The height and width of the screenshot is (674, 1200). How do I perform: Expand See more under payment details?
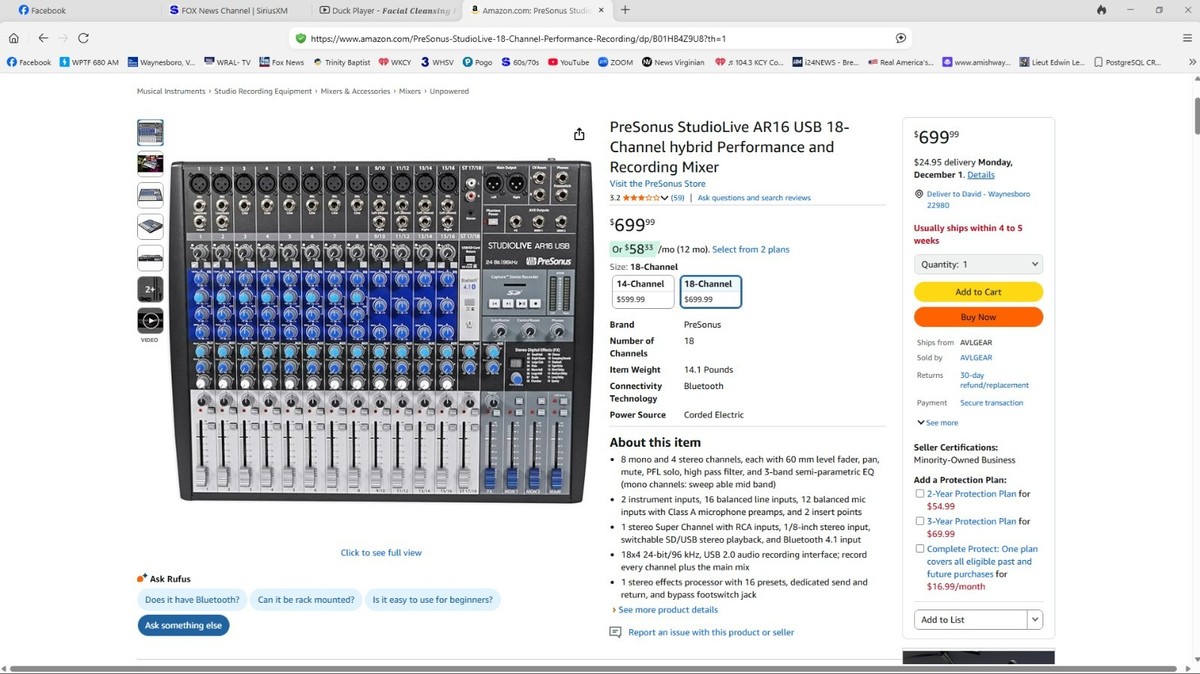[x=938, y=423]
